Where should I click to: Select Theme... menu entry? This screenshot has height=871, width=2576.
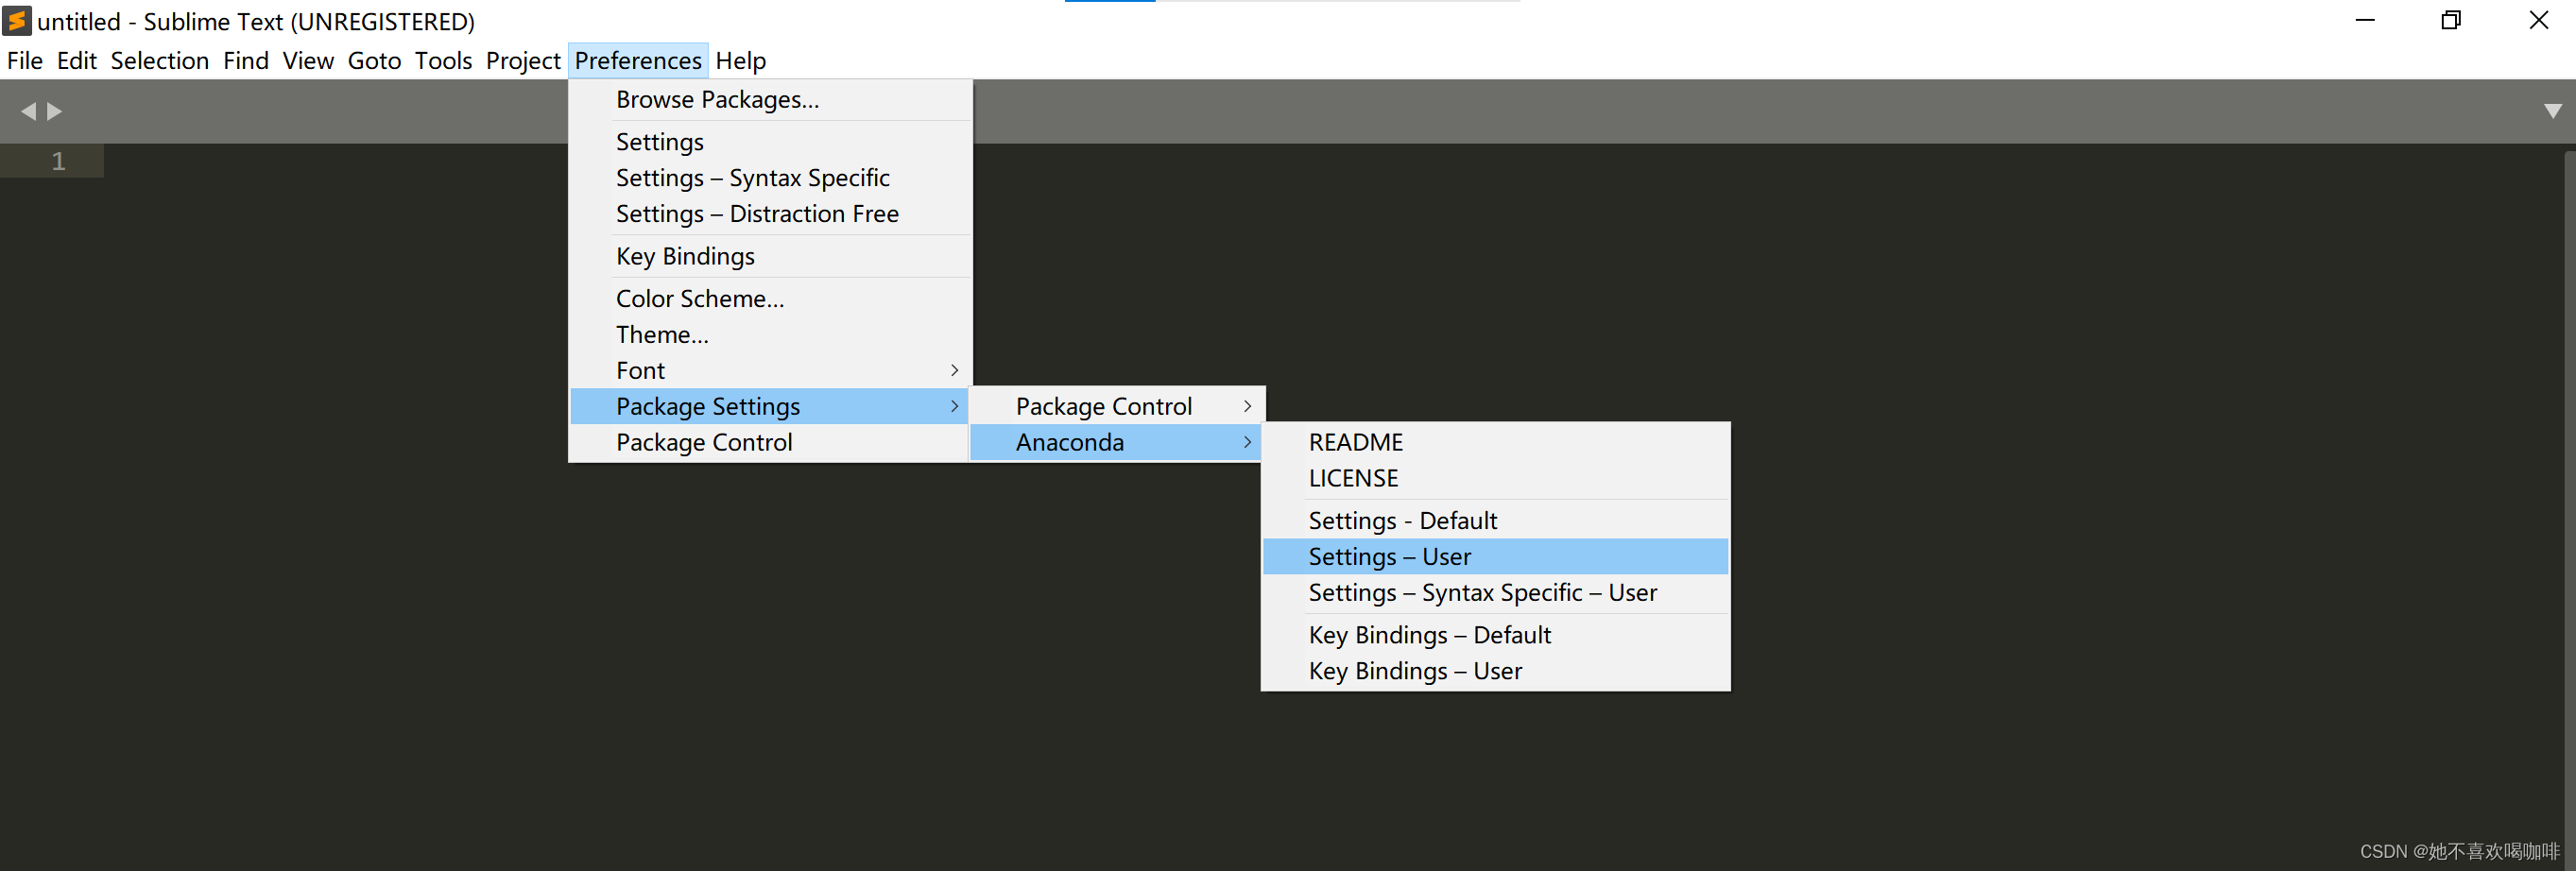[771, 334]
